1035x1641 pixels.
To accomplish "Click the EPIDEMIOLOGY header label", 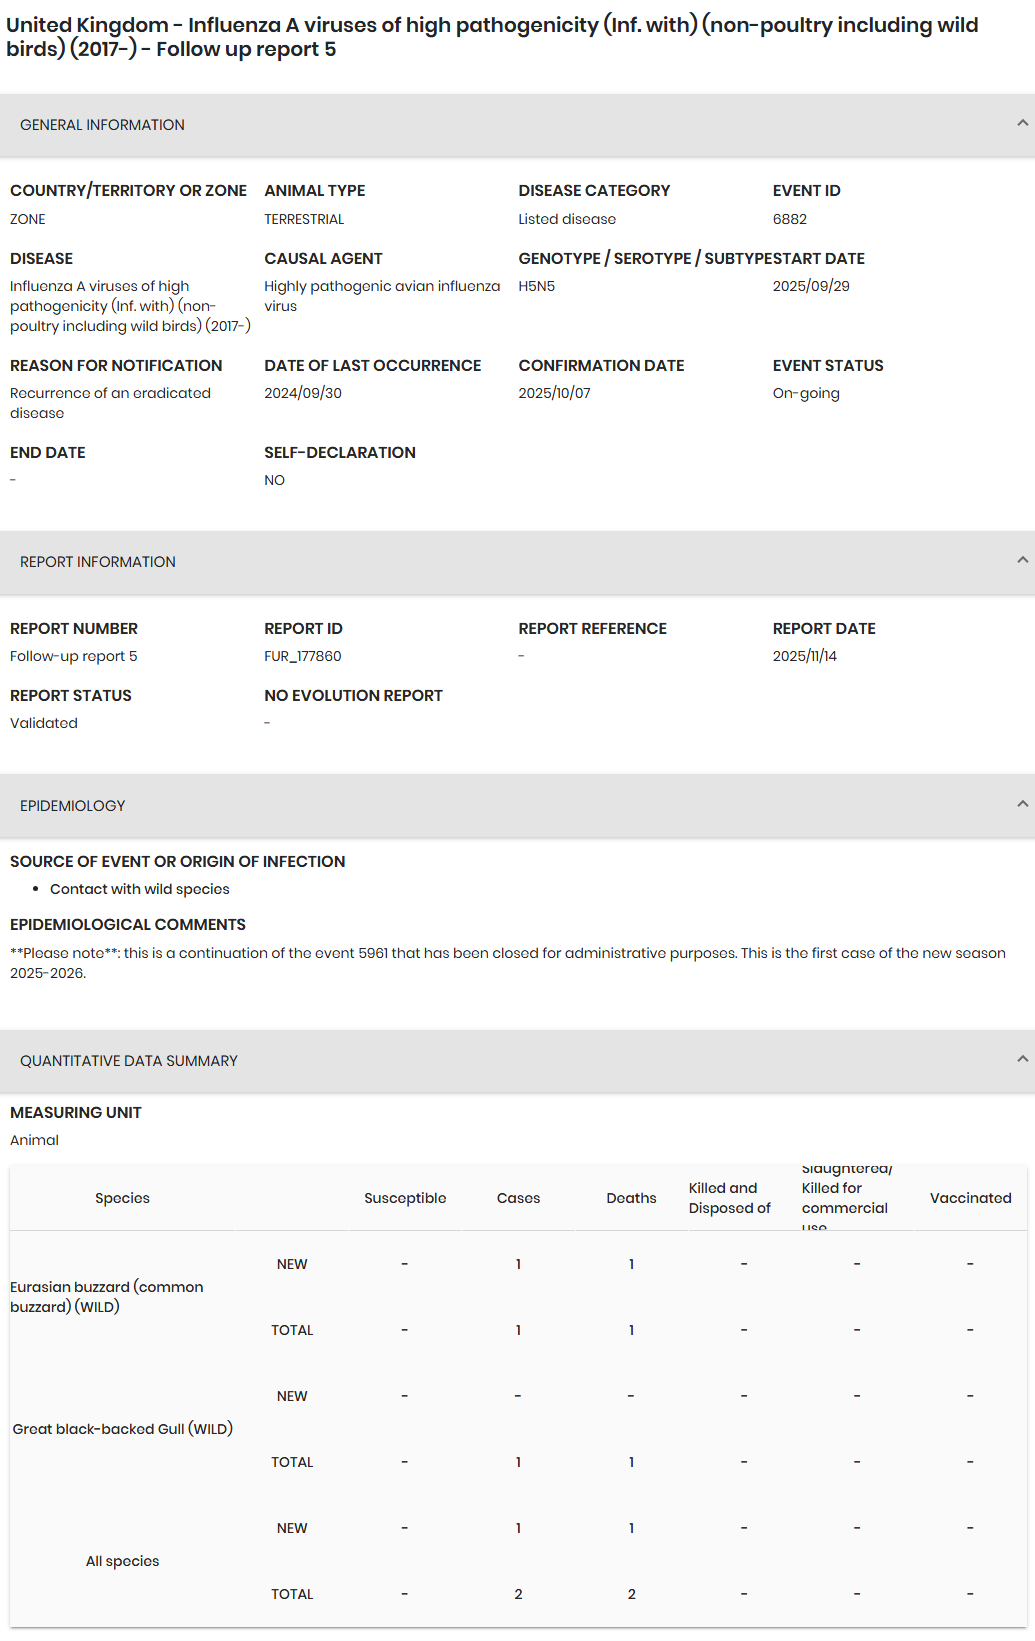I will tap(73, 806).
